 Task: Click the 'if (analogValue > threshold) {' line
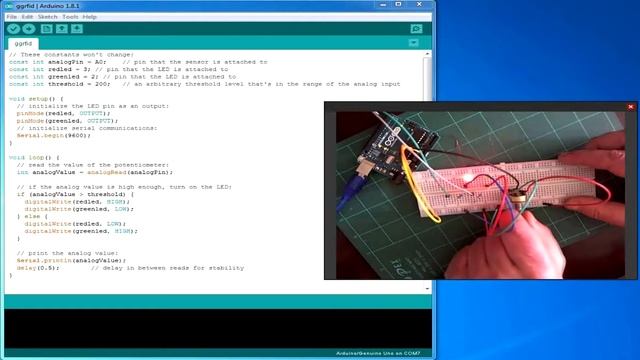[75, 194]
